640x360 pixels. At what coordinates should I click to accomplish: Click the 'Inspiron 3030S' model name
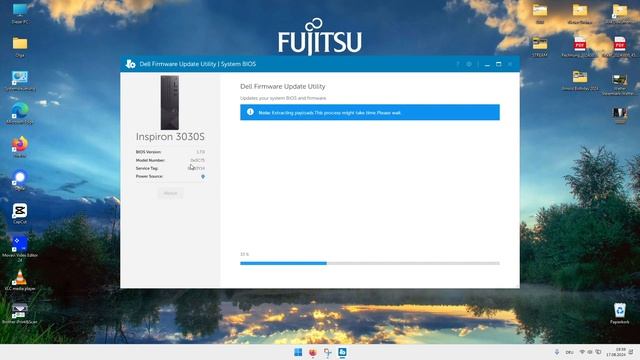[170, 137]
